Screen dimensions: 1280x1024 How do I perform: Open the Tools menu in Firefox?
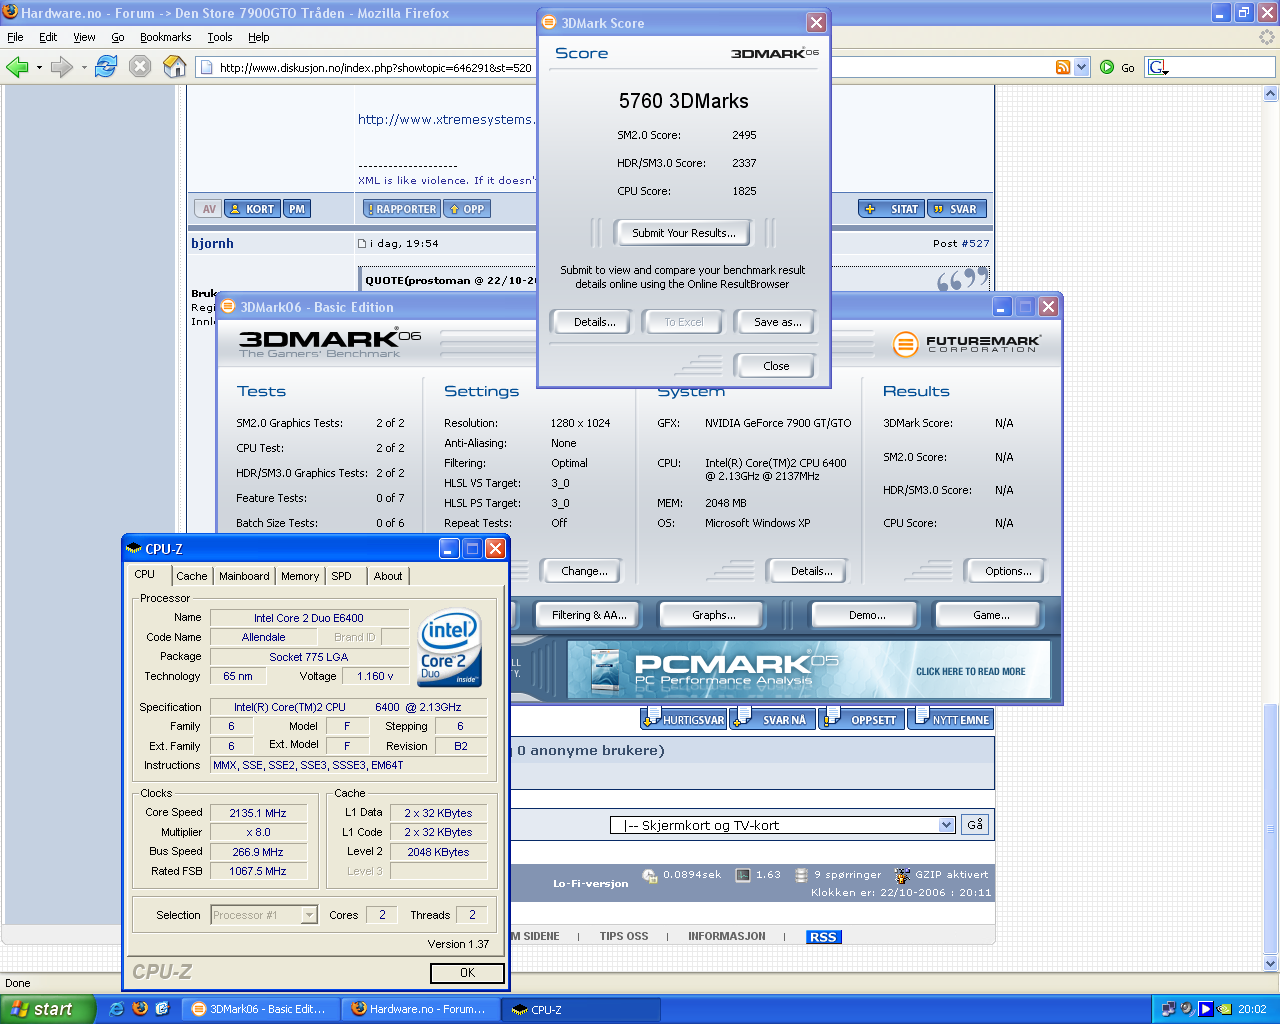pyautogui.click(x=220, y=37)
